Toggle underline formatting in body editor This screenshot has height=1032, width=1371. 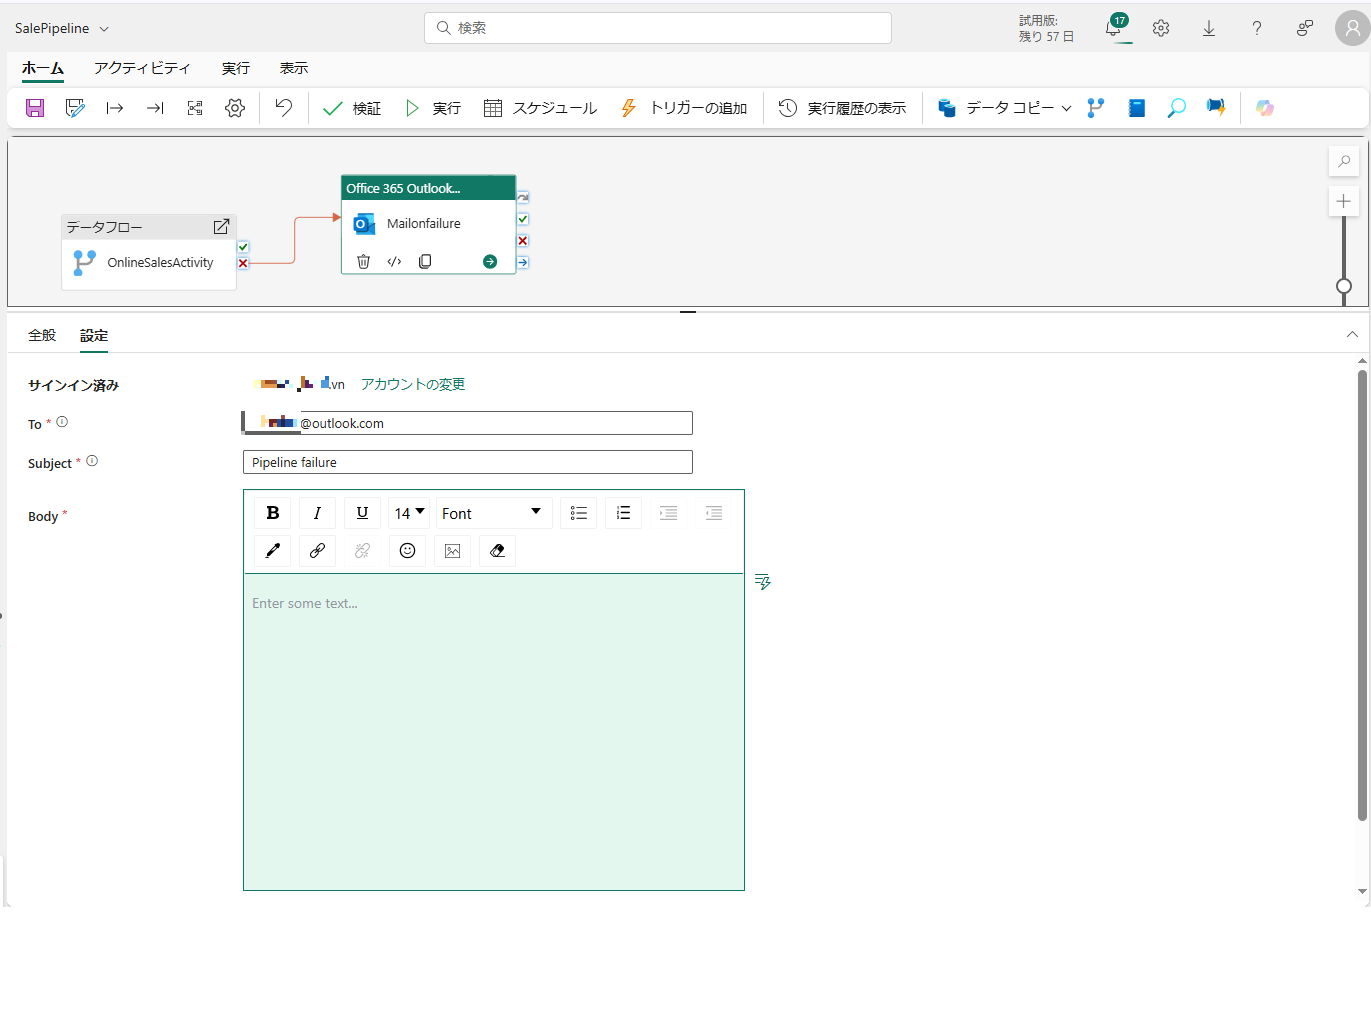[362, 513]
